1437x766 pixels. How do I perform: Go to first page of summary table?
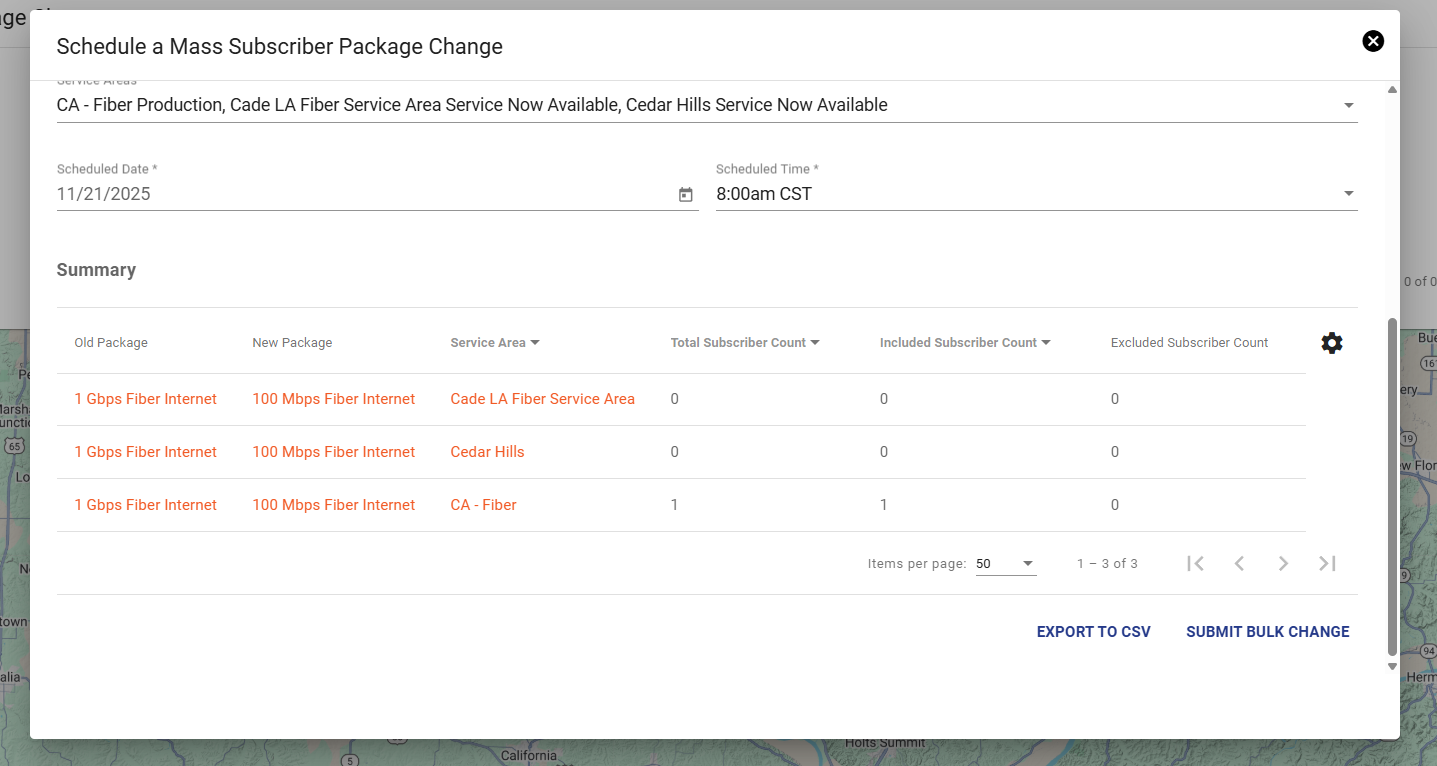(1195, 564)
